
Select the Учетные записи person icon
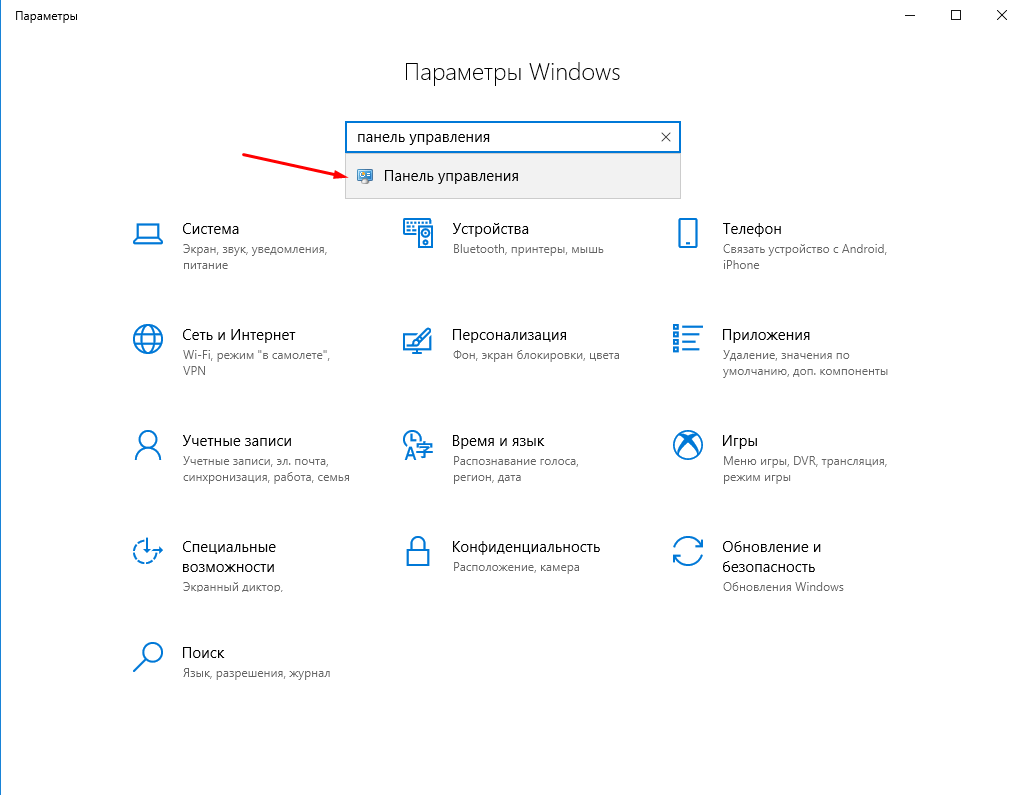click(148, 445)
